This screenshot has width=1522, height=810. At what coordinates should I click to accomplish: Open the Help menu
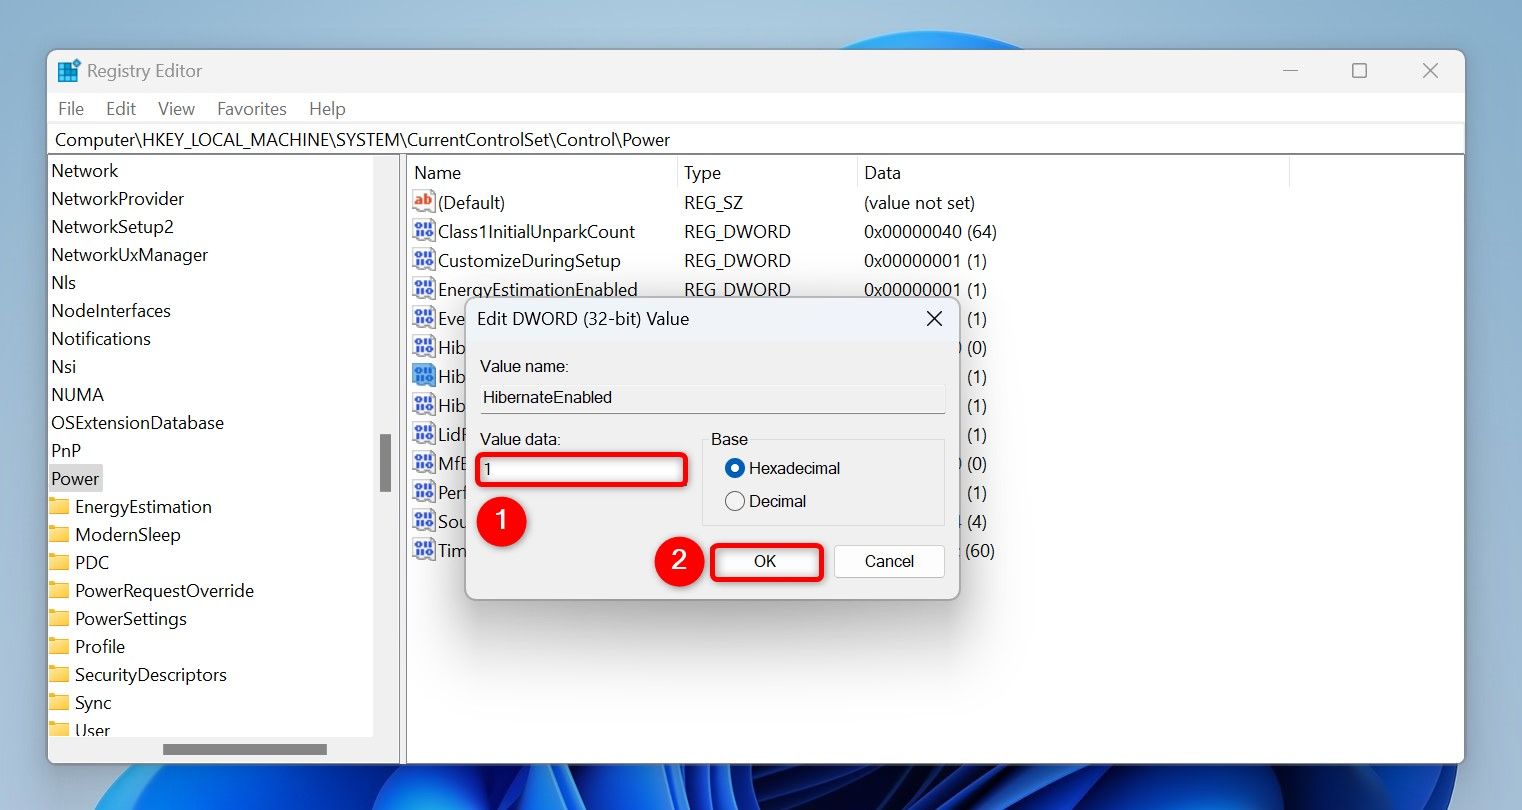tap(327, 109)
